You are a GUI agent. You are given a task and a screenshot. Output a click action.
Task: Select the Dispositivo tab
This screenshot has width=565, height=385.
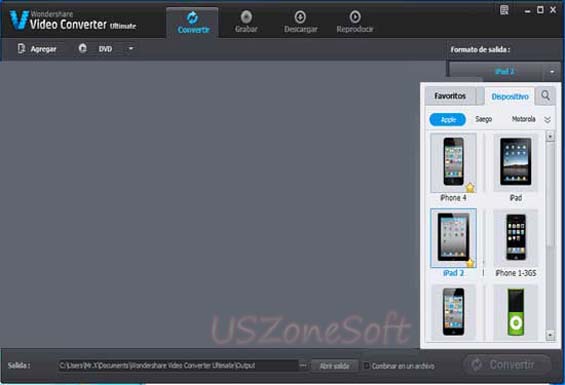point(510,97)
